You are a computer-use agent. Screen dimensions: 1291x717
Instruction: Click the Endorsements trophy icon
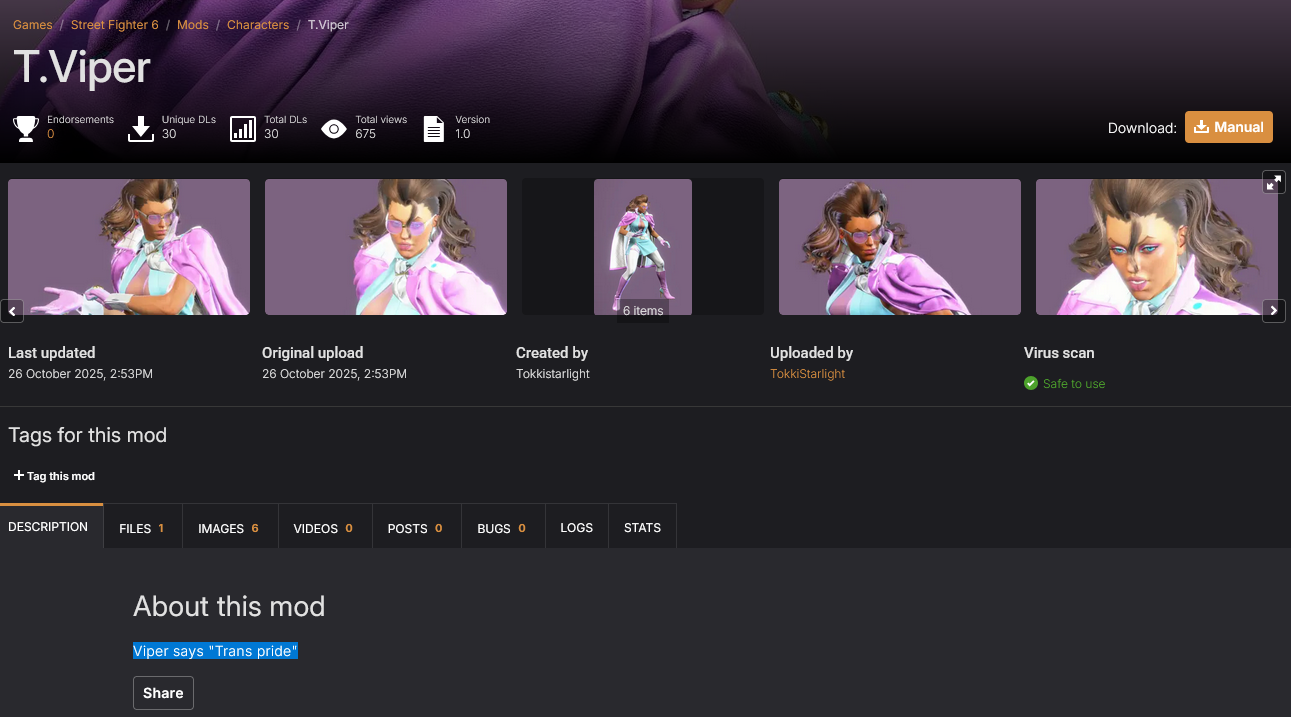coord(25,128)
